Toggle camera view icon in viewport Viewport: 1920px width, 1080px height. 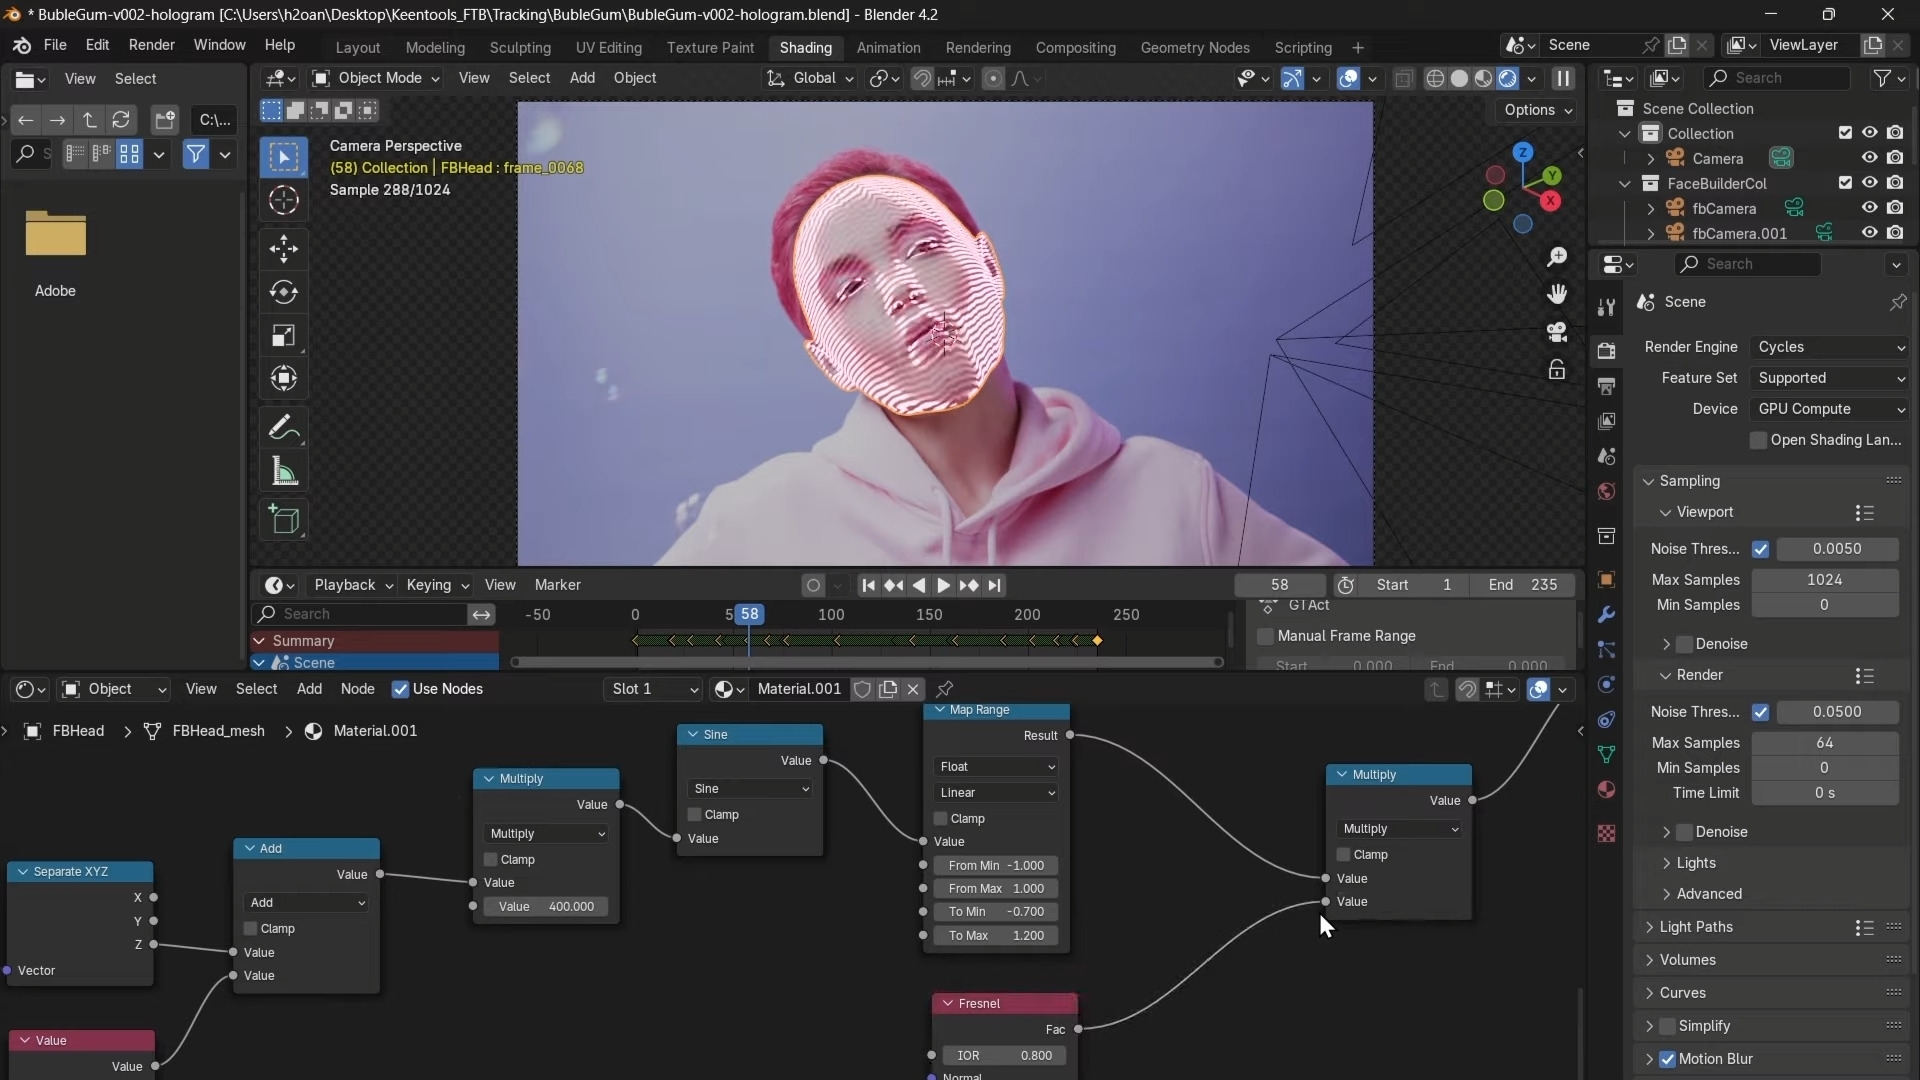click(x=1557, y=332)
